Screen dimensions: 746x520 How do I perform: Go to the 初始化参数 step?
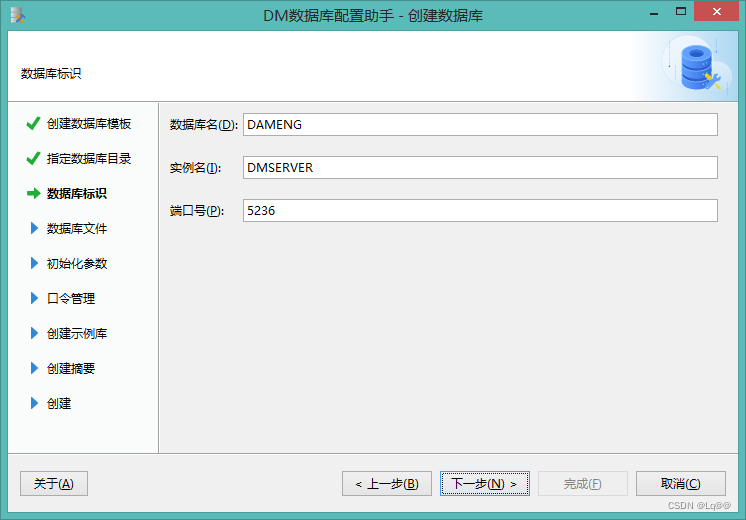(x=77, y=263)
